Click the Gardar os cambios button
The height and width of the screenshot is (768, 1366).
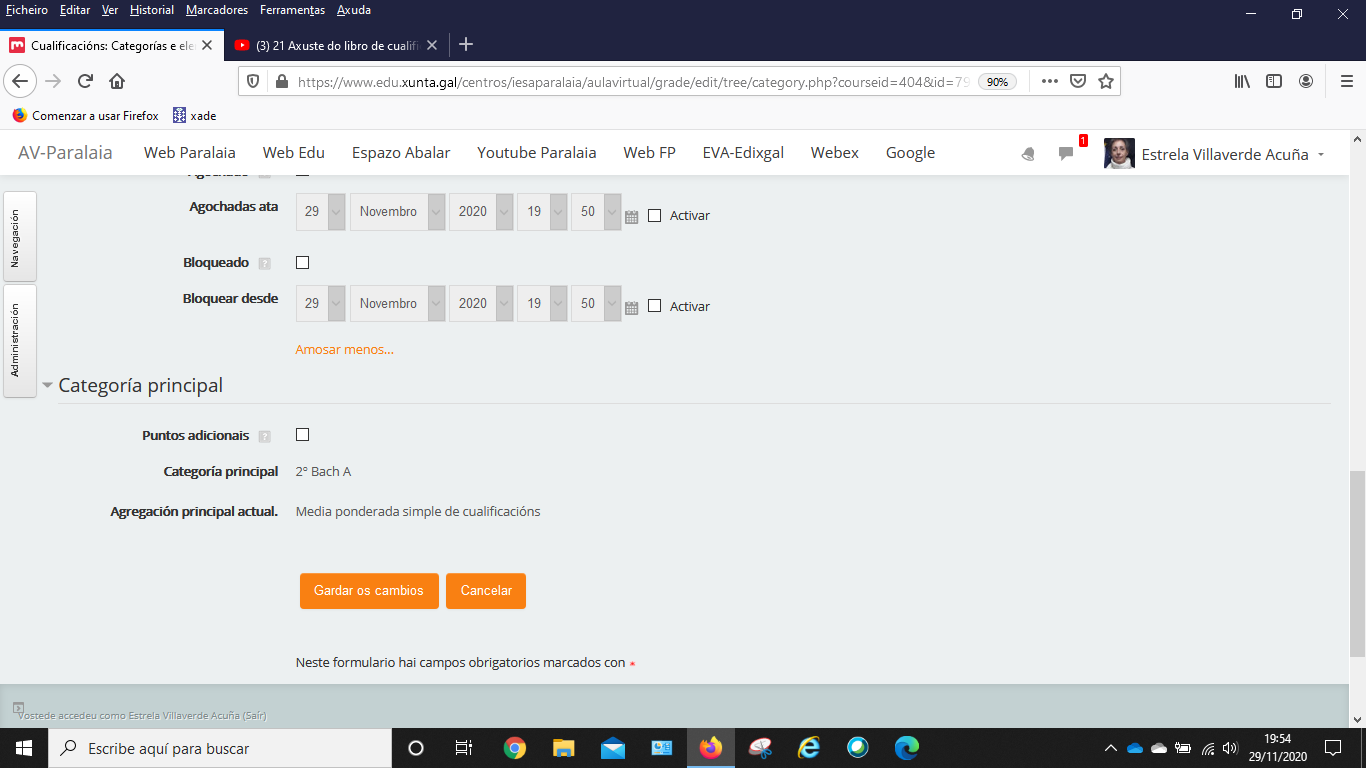point(368,591)
